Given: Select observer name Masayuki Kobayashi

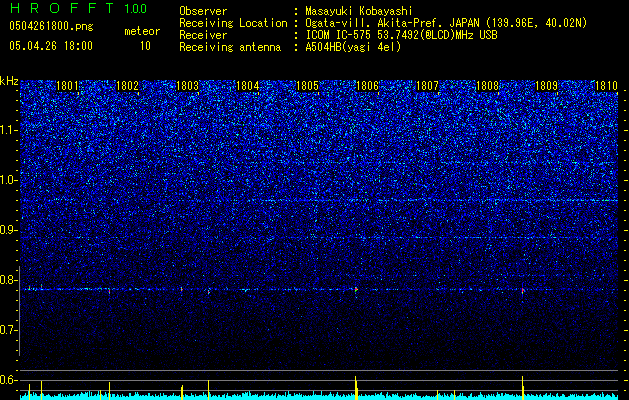Looking at the screenshot, I should coord(359,11).
